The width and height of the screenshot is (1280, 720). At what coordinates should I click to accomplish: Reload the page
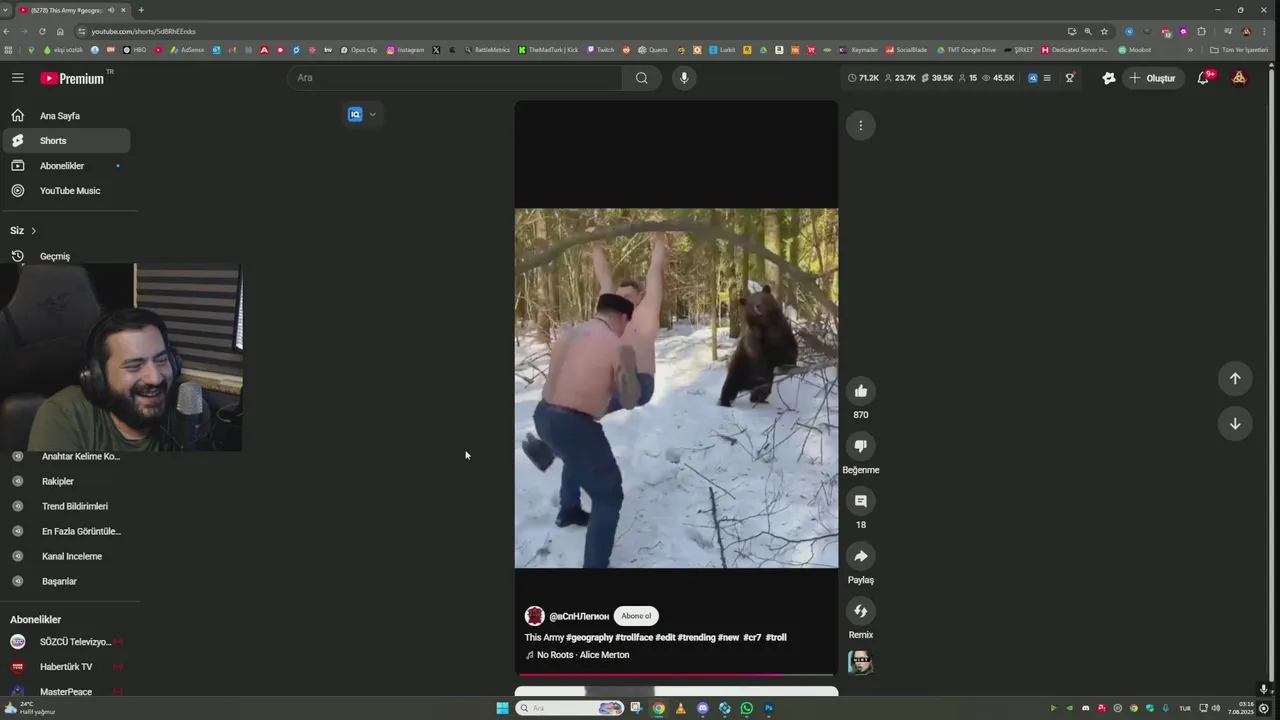click(42, 31)
